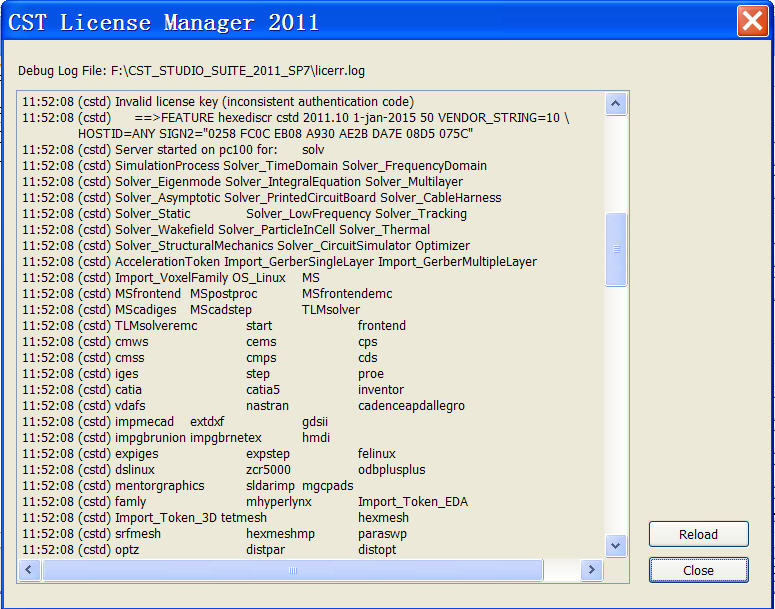Click the 'expstep' entry
775x609 pixels.
(268, 454)
